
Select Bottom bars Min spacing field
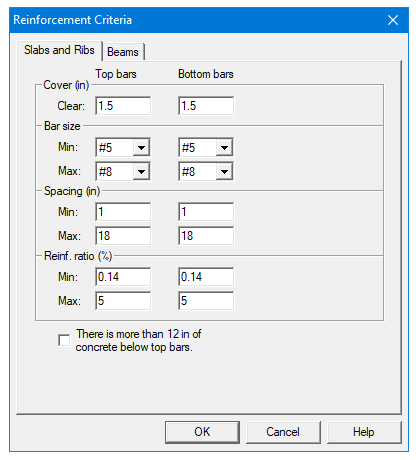tap(206, 212)
